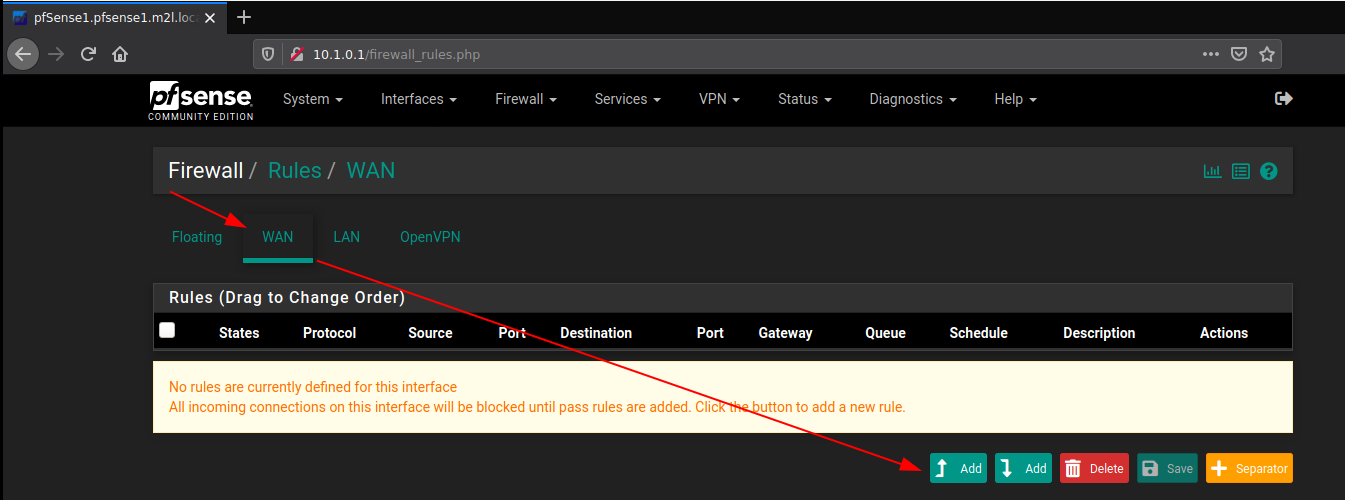Screen dimensions: 1345x500
Task: Expand the Status menu
Action: pyautogui.click(x=806, y=99)
